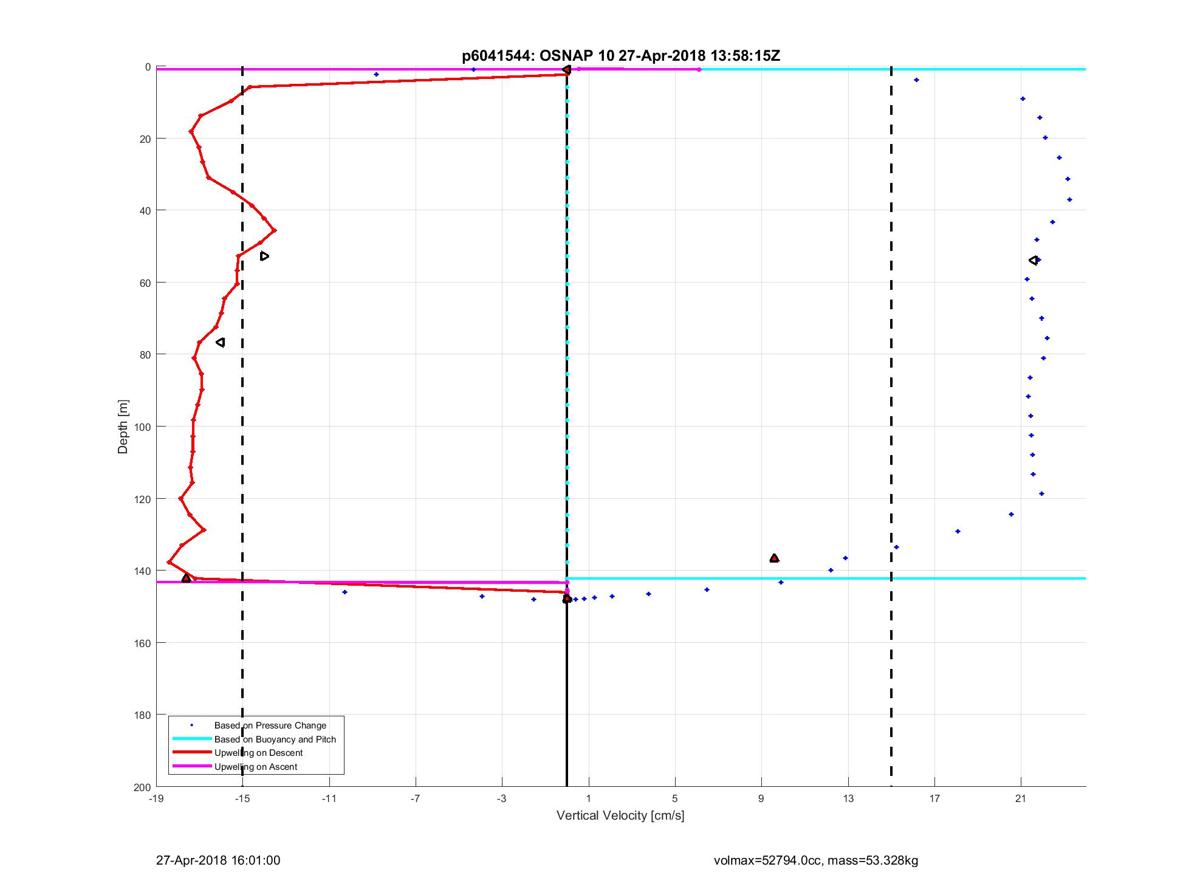1200x885 pixels.
Task: Select the 'Upwelling on Ascent' legend entry
Action: 256,766
